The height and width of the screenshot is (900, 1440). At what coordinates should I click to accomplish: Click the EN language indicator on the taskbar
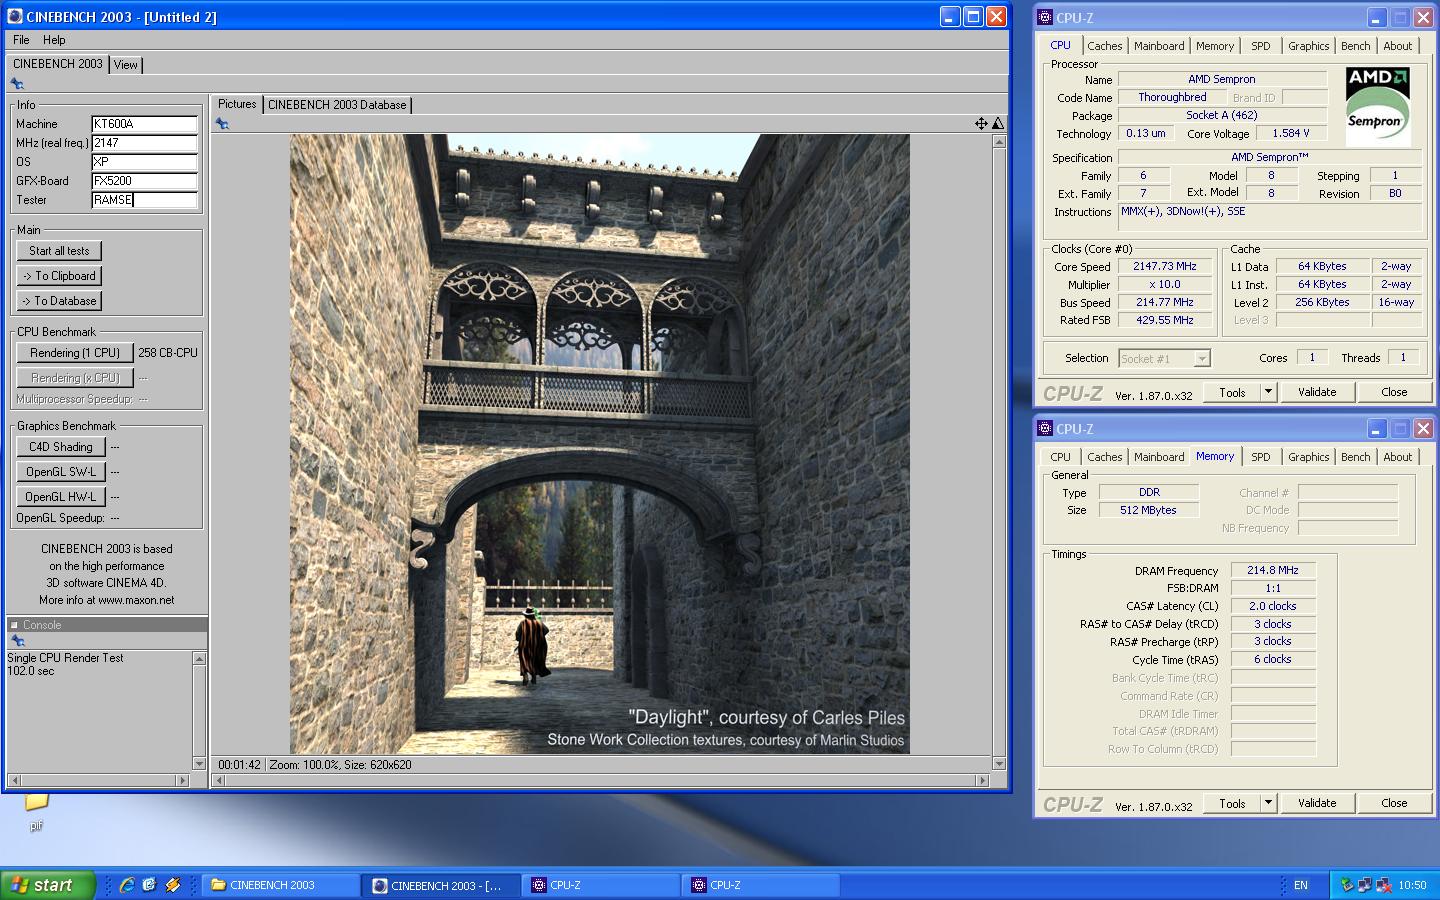[1300, 885]
